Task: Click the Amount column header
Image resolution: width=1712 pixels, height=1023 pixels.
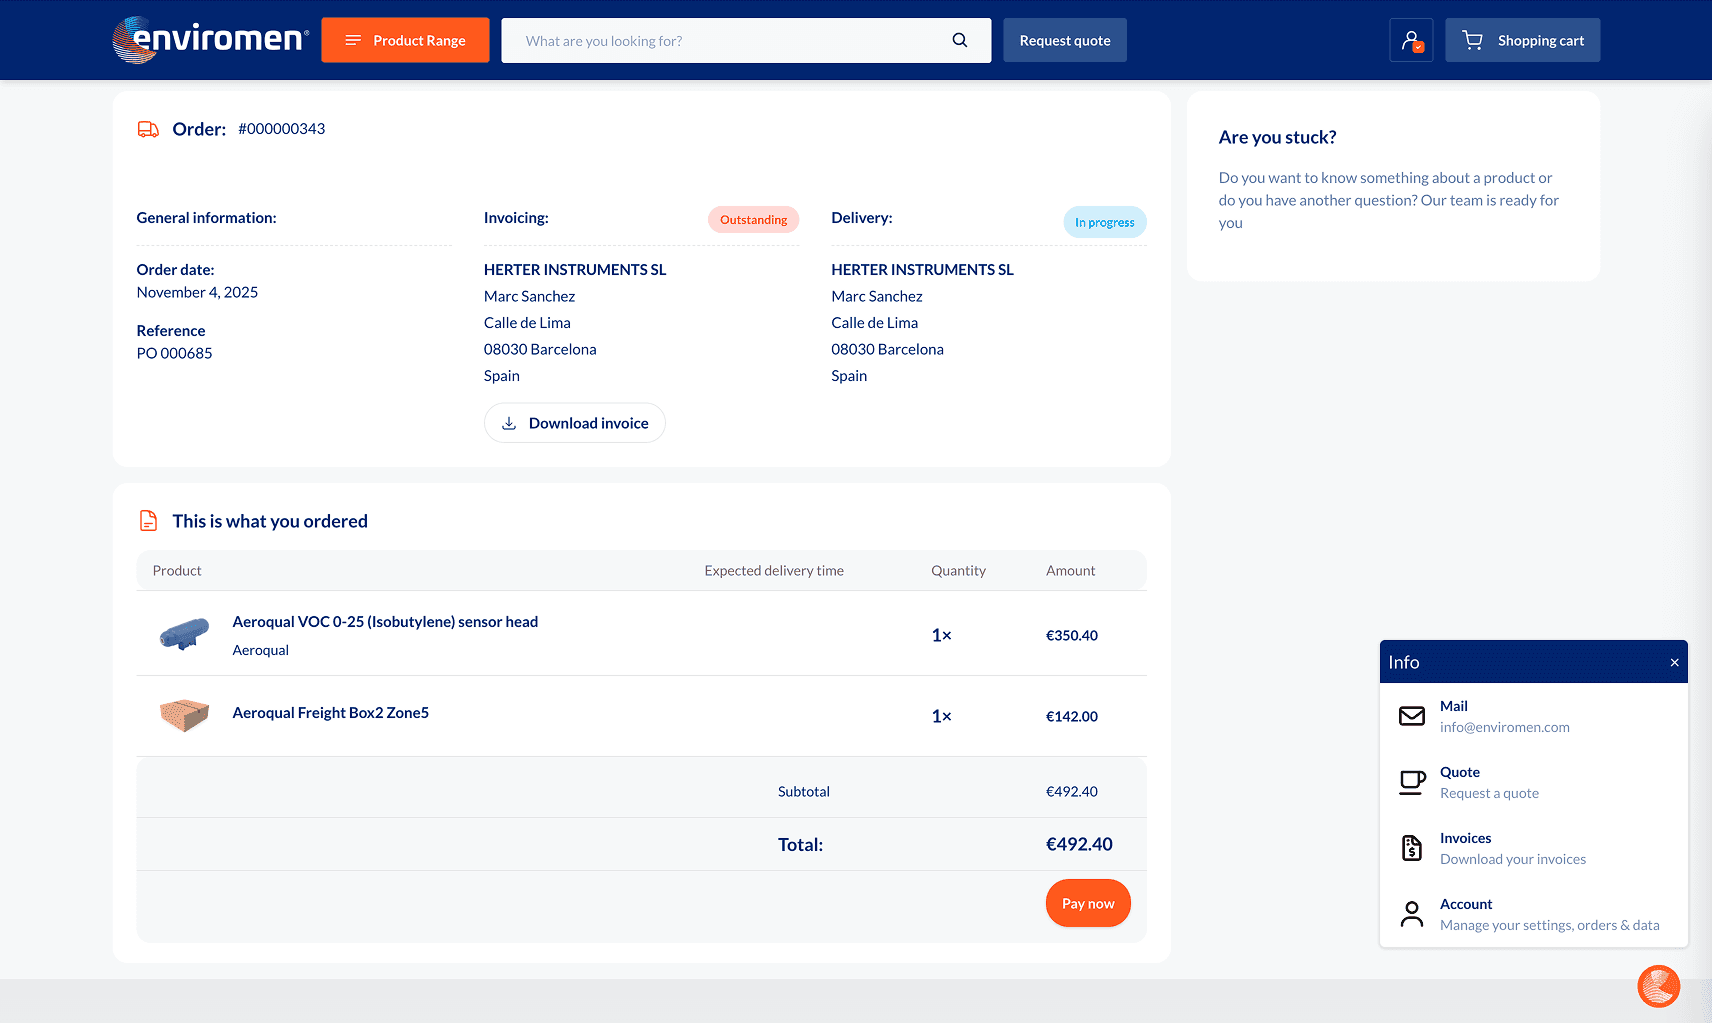Action: click(x=1071, y=571)
